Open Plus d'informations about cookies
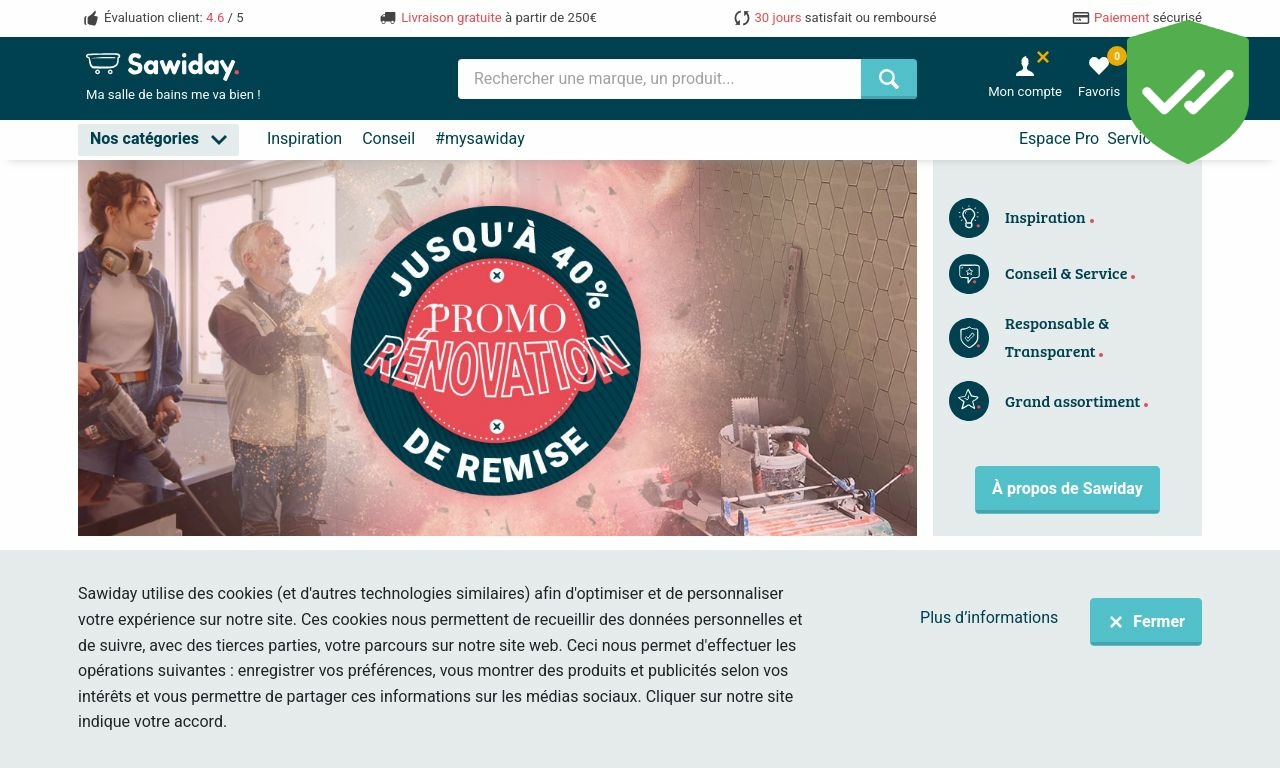This screenshot has width=1280, height=768. tap(989, 618)
